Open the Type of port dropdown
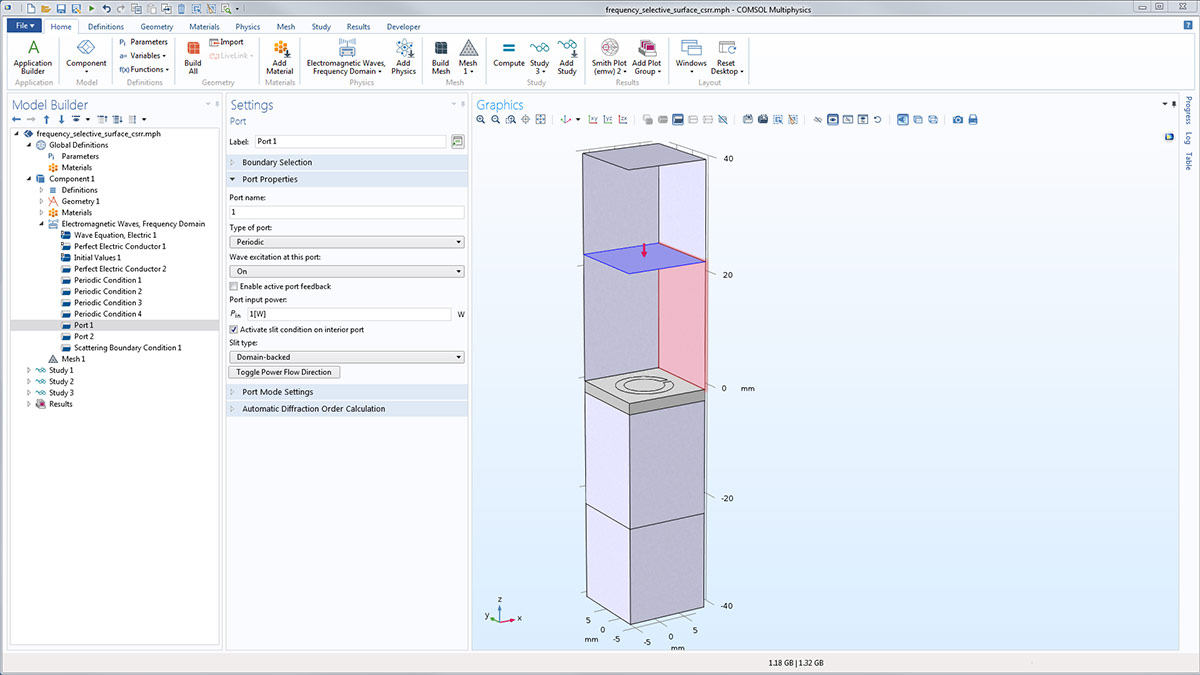 [346, 242]
